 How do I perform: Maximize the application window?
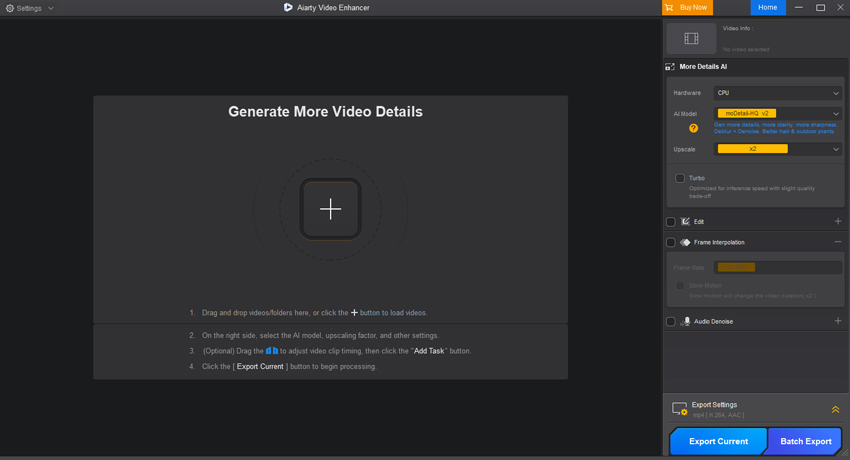(x=820, y=8)
